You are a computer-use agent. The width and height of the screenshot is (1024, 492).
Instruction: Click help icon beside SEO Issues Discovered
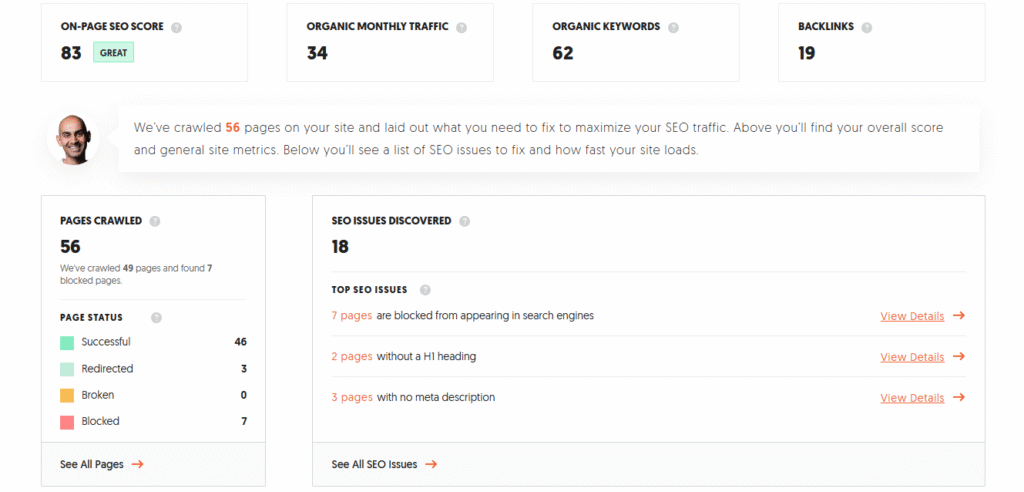coord(464,221)
